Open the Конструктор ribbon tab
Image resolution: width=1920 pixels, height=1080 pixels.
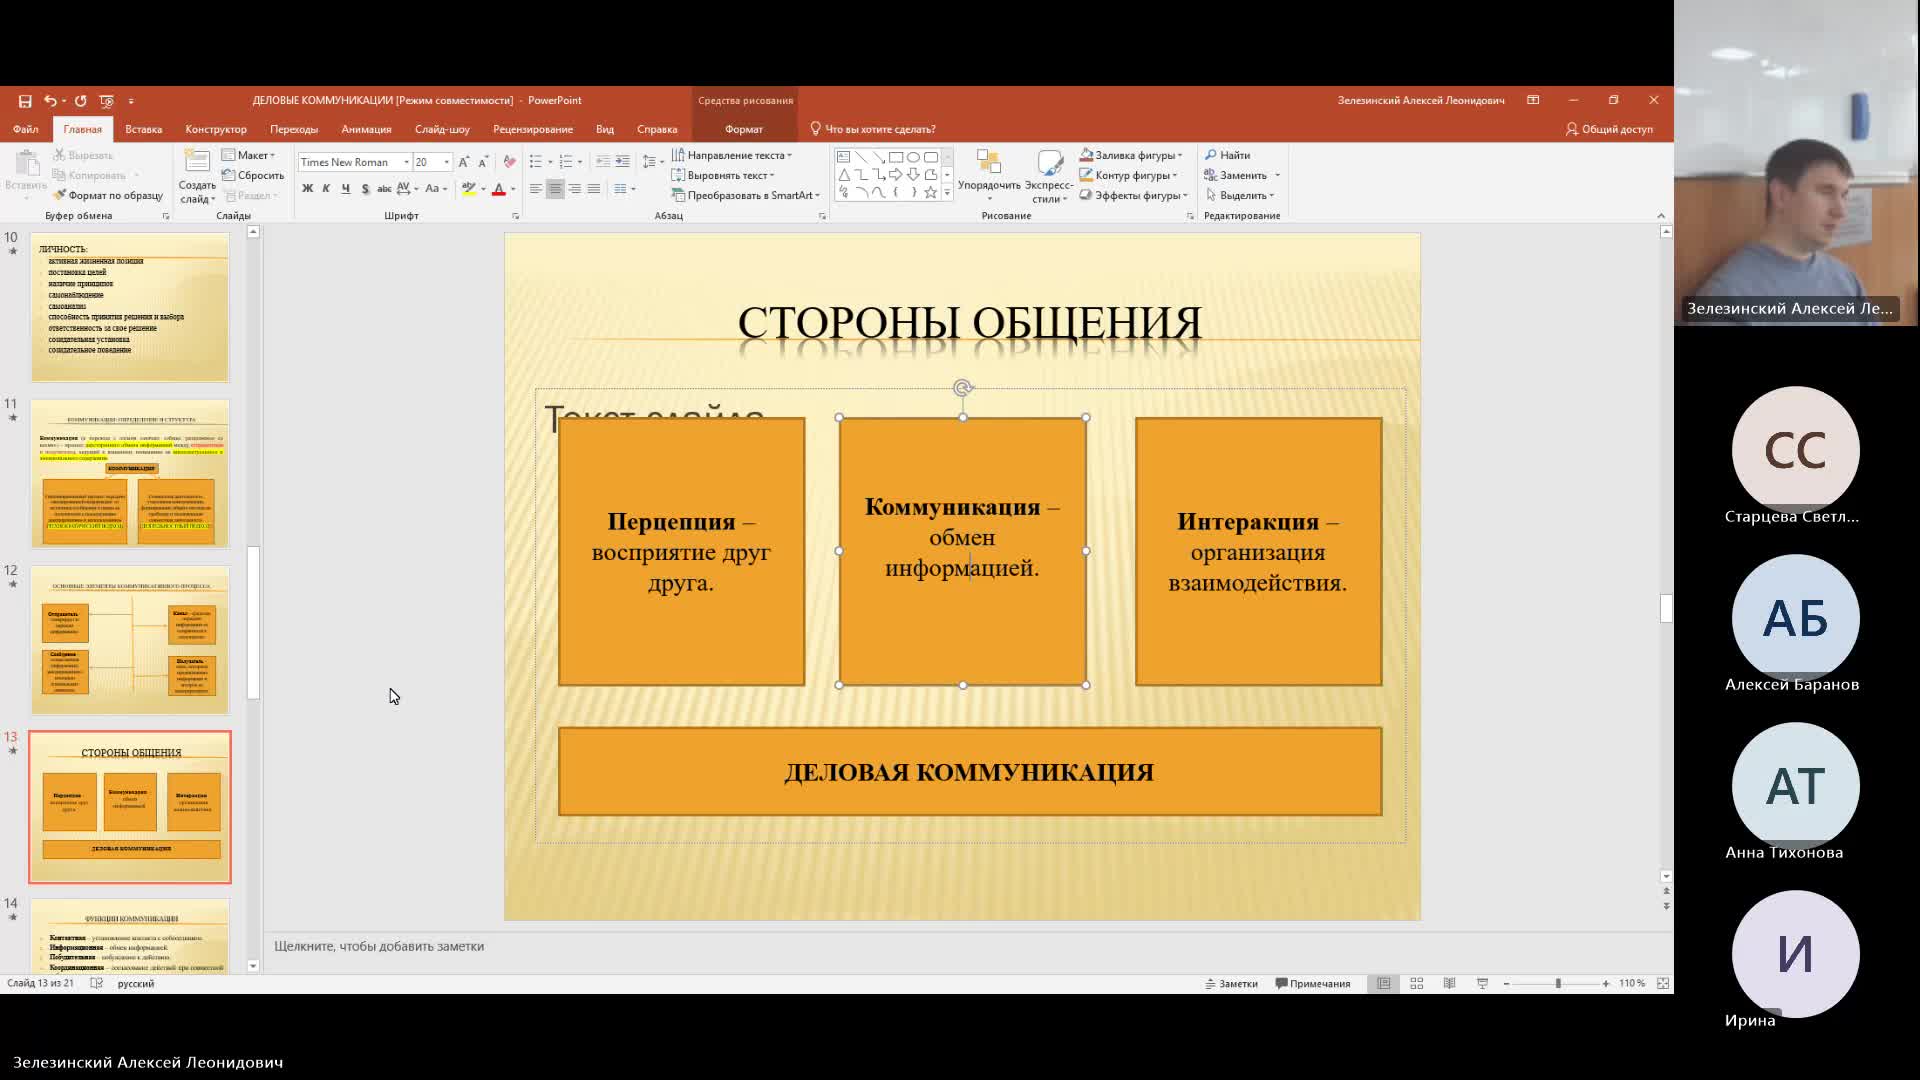point(216,129)
